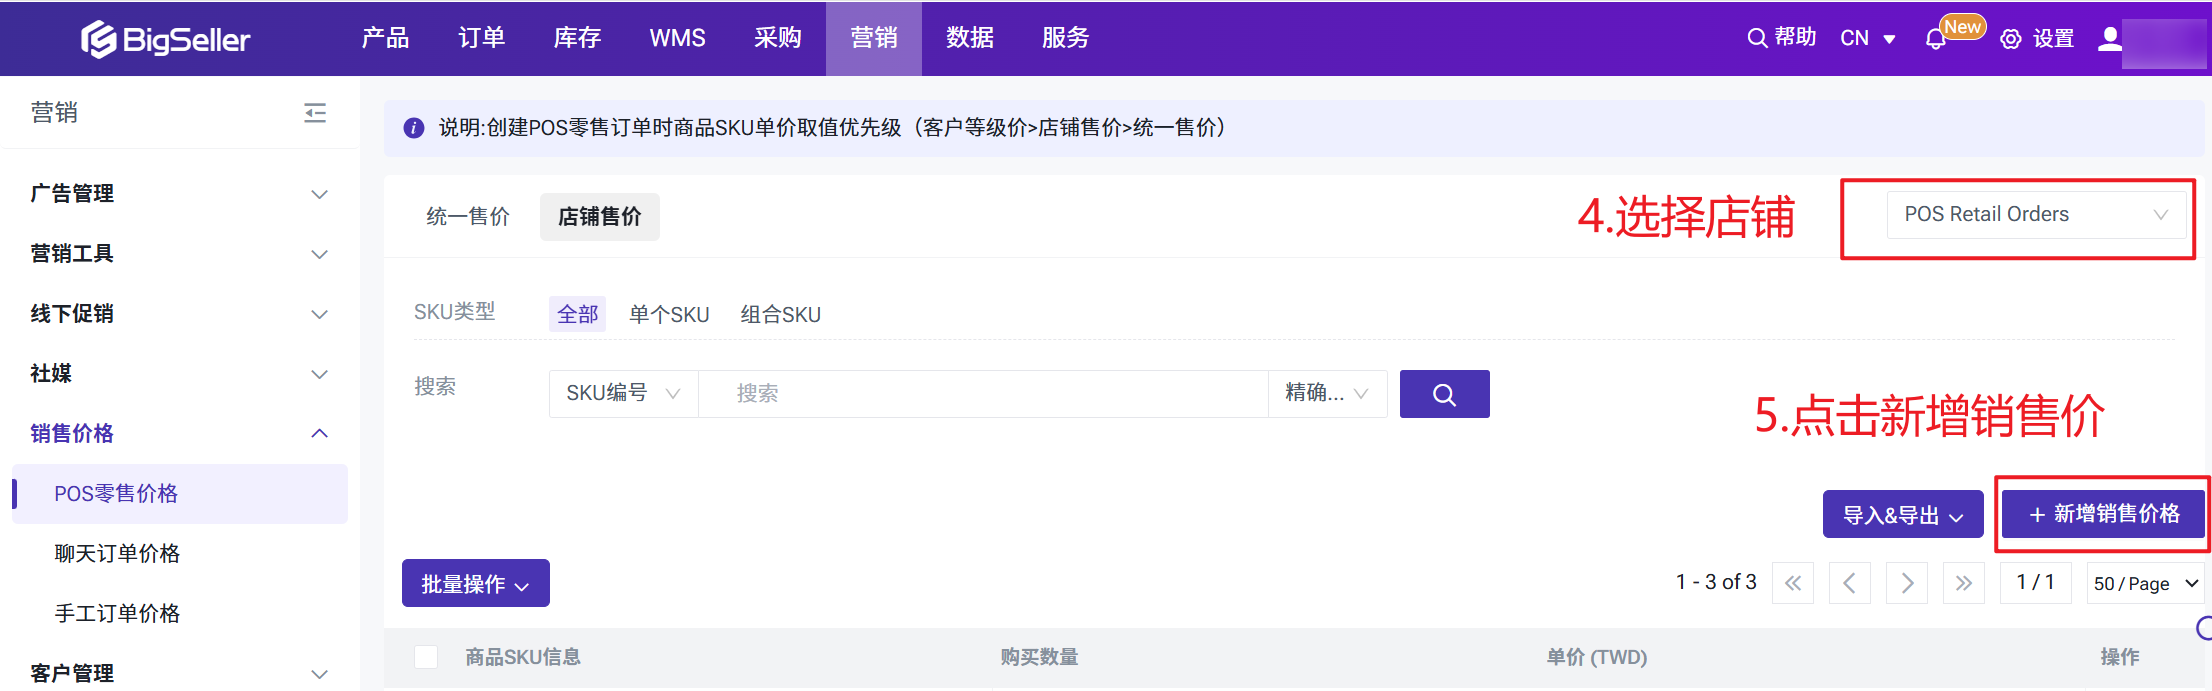Image resolution: width=2212 pixels, height=691 pixels.
Task: Go to the next page arrow
Action: tap(1907, 583)
